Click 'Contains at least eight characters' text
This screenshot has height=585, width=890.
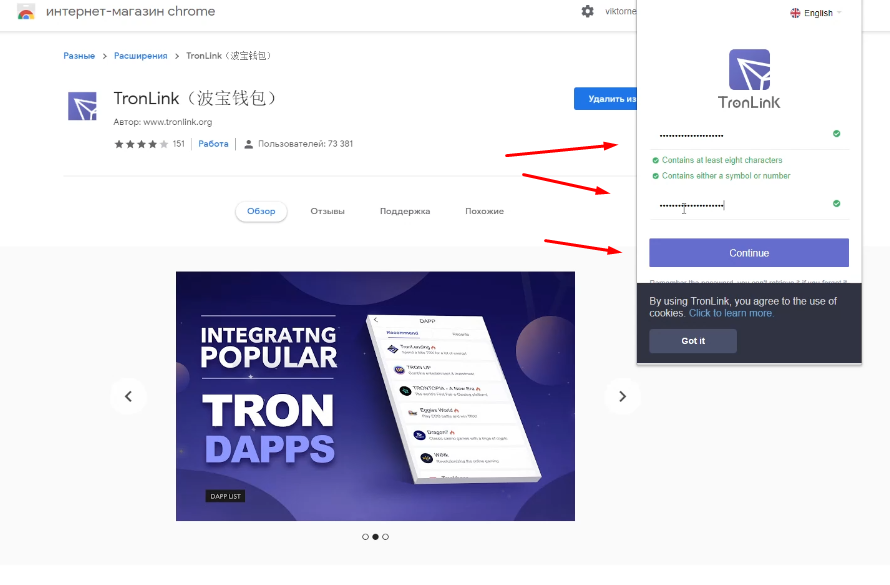click(722, 160)
